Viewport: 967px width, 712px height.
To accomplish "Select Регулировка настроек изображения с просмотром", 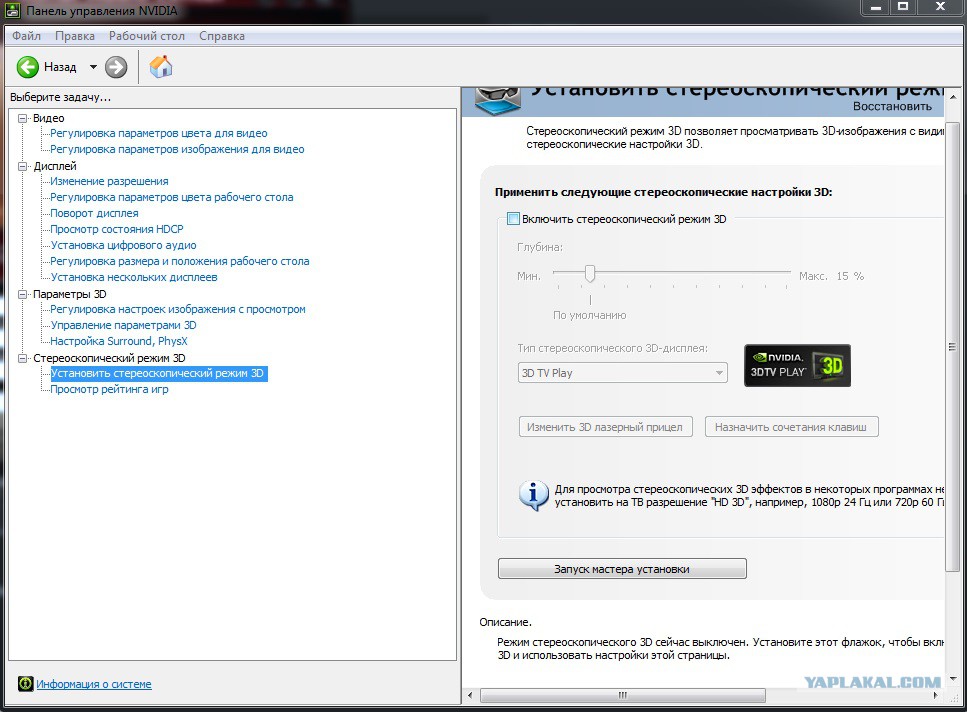I will click(178, 309).
